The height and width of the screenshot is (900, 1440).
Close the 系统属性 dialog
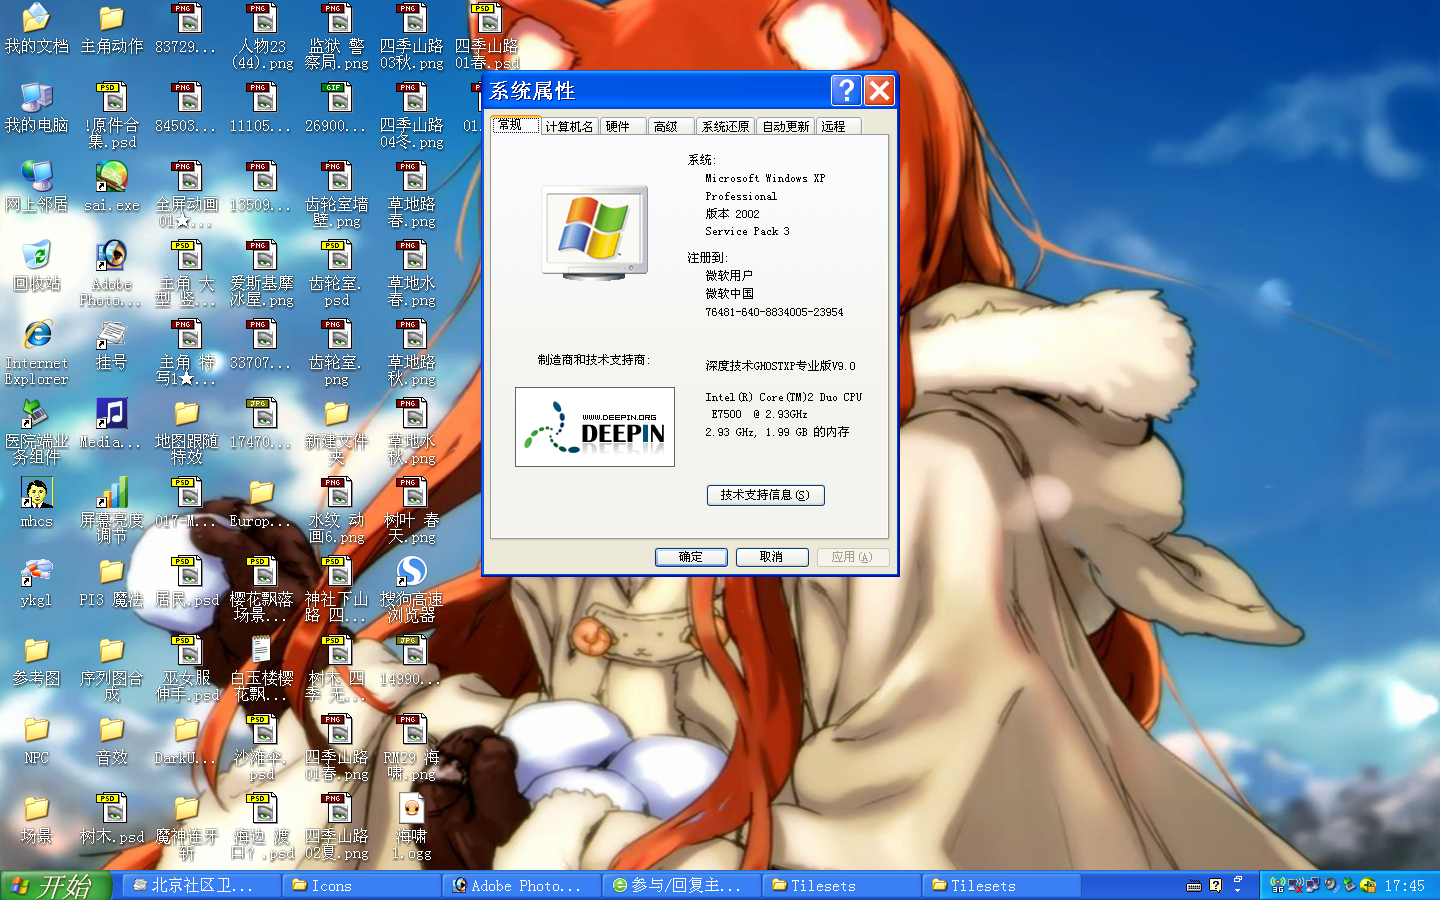pos(879,91)
